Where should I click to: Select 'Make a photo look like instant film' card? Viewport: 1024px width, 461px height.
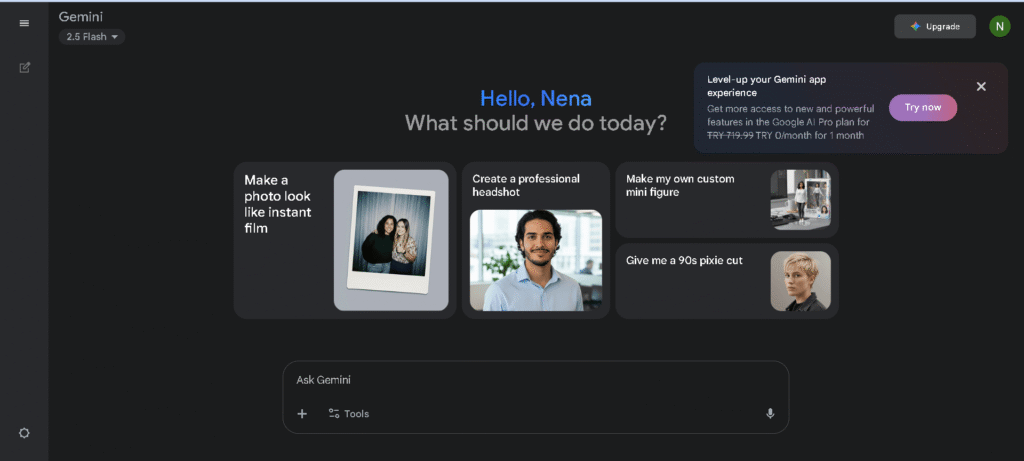(x=280, y=204)
